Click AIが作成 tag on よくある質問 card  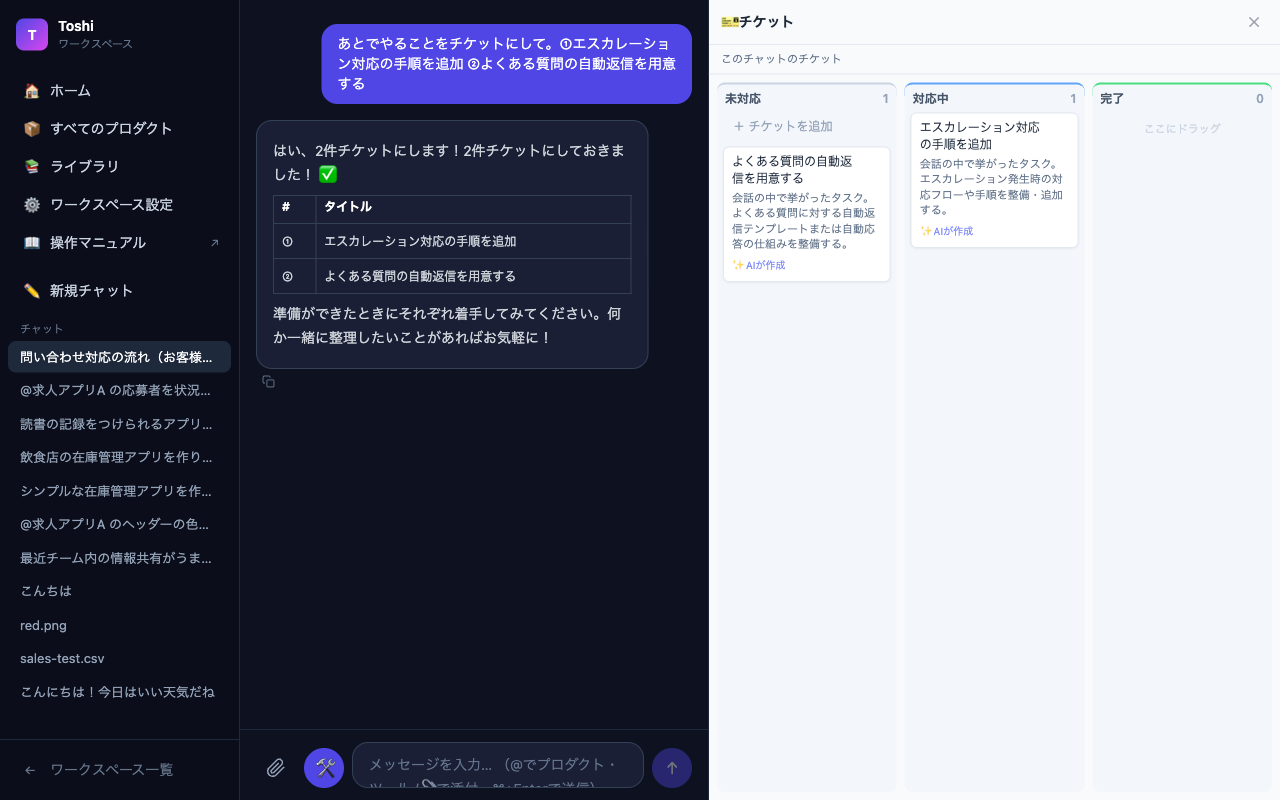pos(759,265)
